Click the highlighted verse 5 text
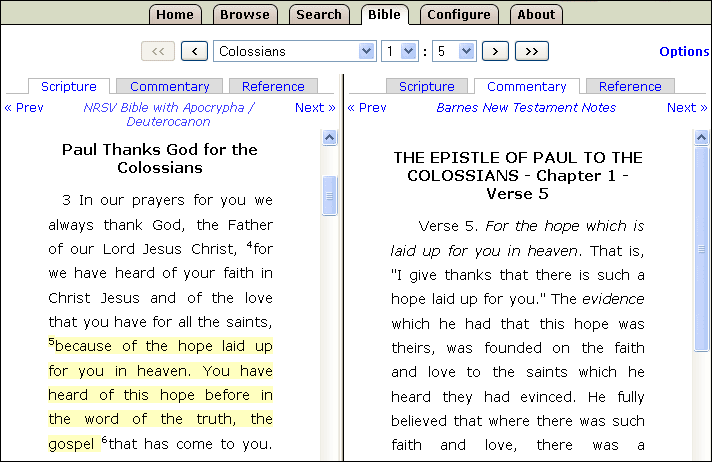Screen dimensions: 712x462 click(x=160, y=395)
